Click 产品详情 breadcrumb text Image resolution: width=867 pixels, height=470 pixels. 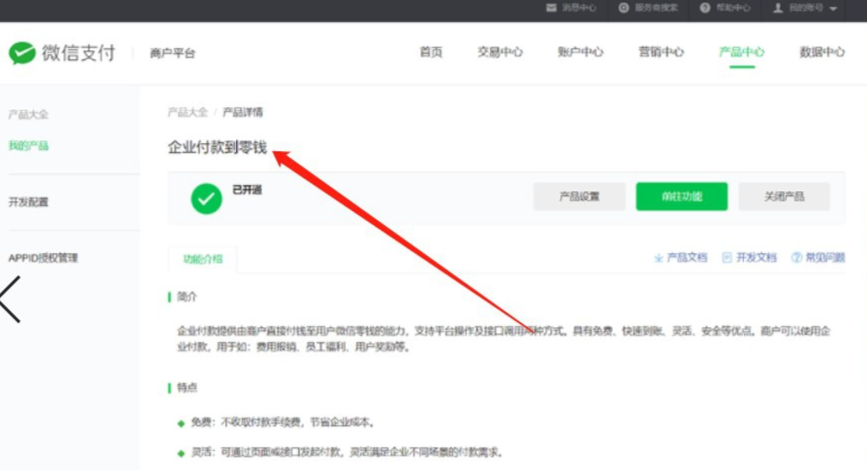tap(243, 112)
